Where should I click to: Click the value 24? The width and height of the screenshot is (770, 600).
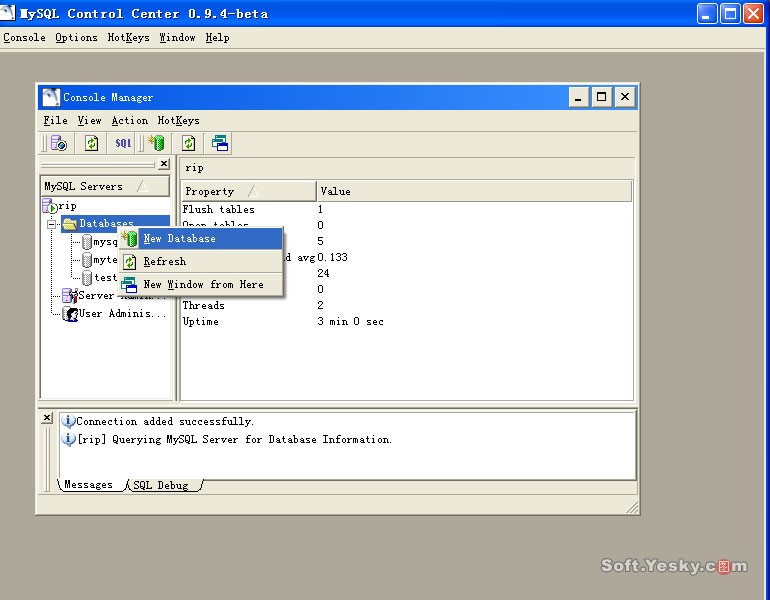click(x=323, y=273)
